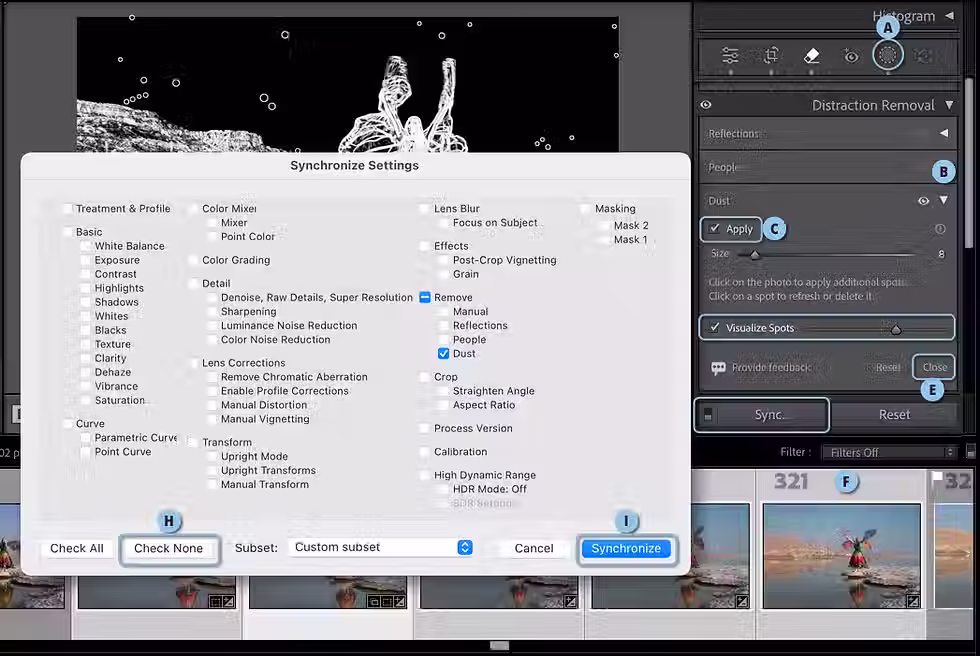Select the Edit sliders tool icon
The height and width of the screenshot is (656, 980).
point(730,56)
